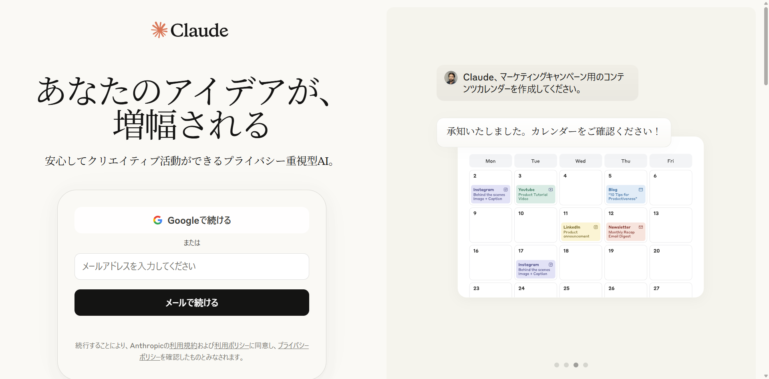
Task: Click the headline あなたのアイデアが、増幅される
Action: point(185,107)
